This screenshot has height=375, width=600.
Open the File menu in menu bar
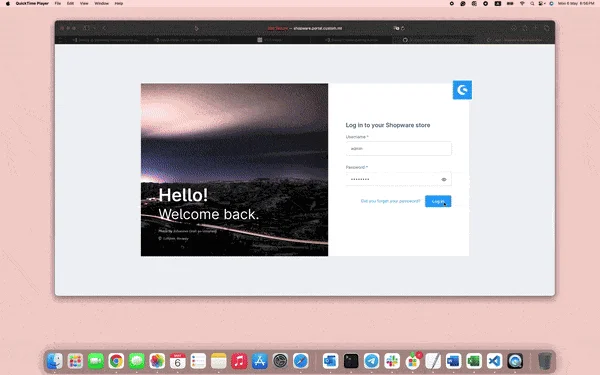pyautogui.click(x=58, y=3)
